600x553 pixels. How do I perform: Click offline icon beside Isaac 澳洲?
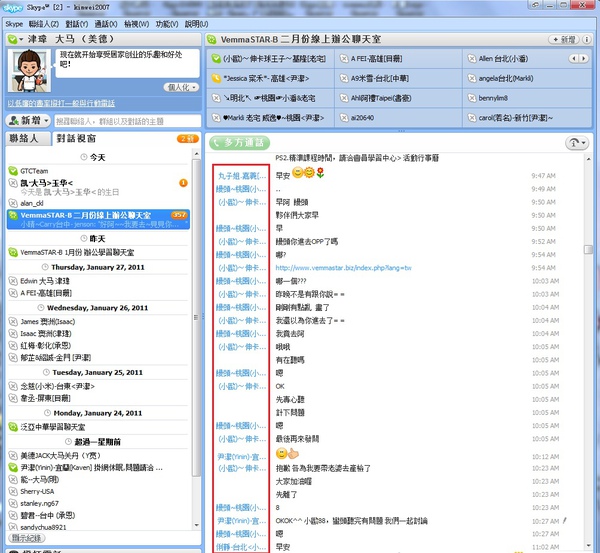[x=13, y=334]
